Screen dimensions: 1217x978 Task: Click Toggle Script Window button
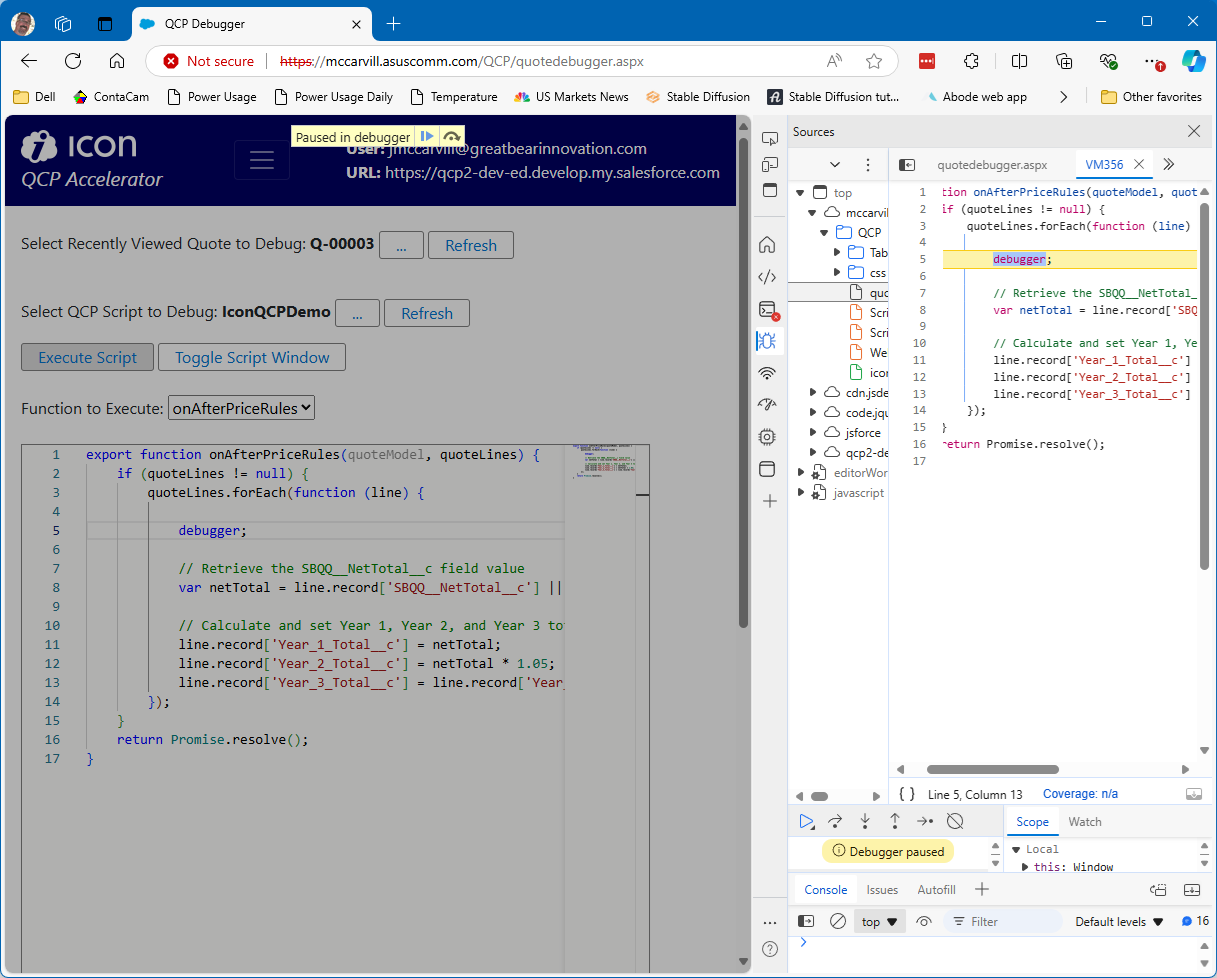point(252,357)
